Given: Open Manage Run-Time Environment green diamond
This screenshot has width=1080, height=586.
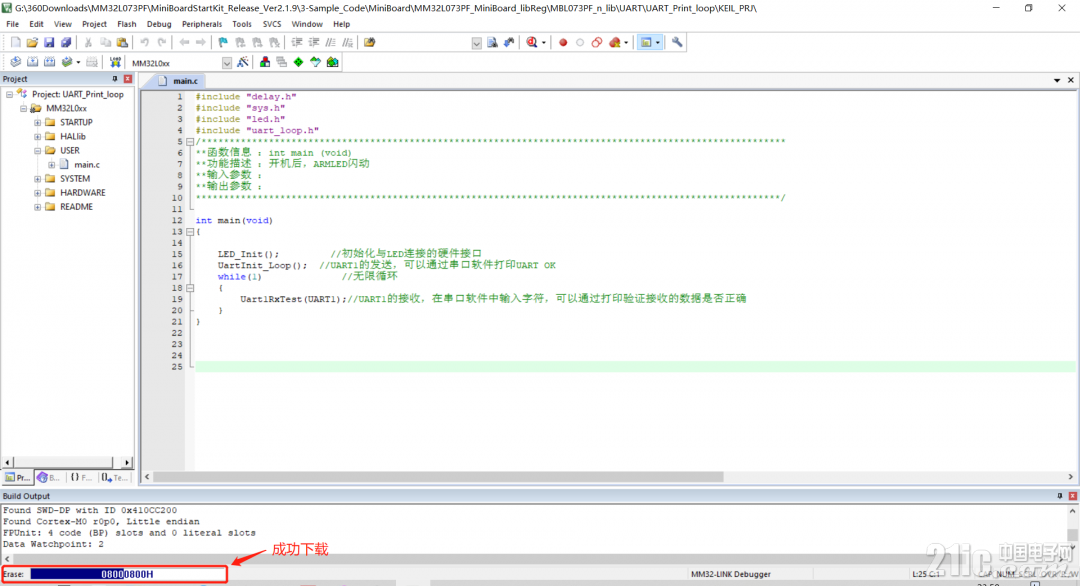Looking at the screenshot, I should click(298, 62).
